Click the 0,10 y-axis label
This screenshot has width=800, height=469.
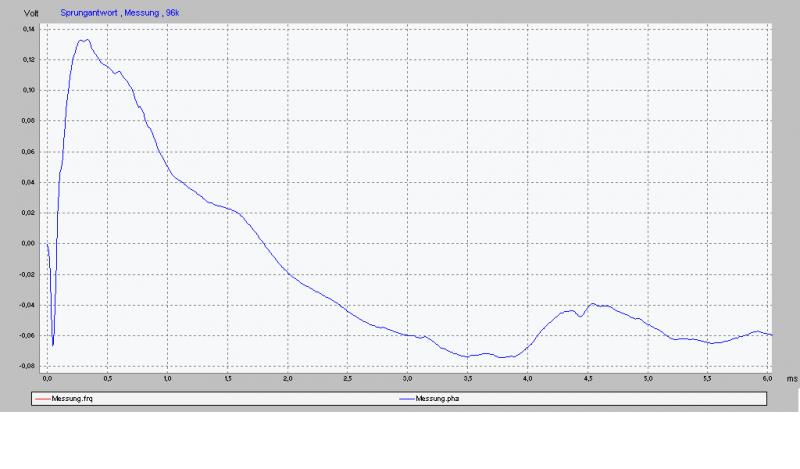tap(29, 90)
